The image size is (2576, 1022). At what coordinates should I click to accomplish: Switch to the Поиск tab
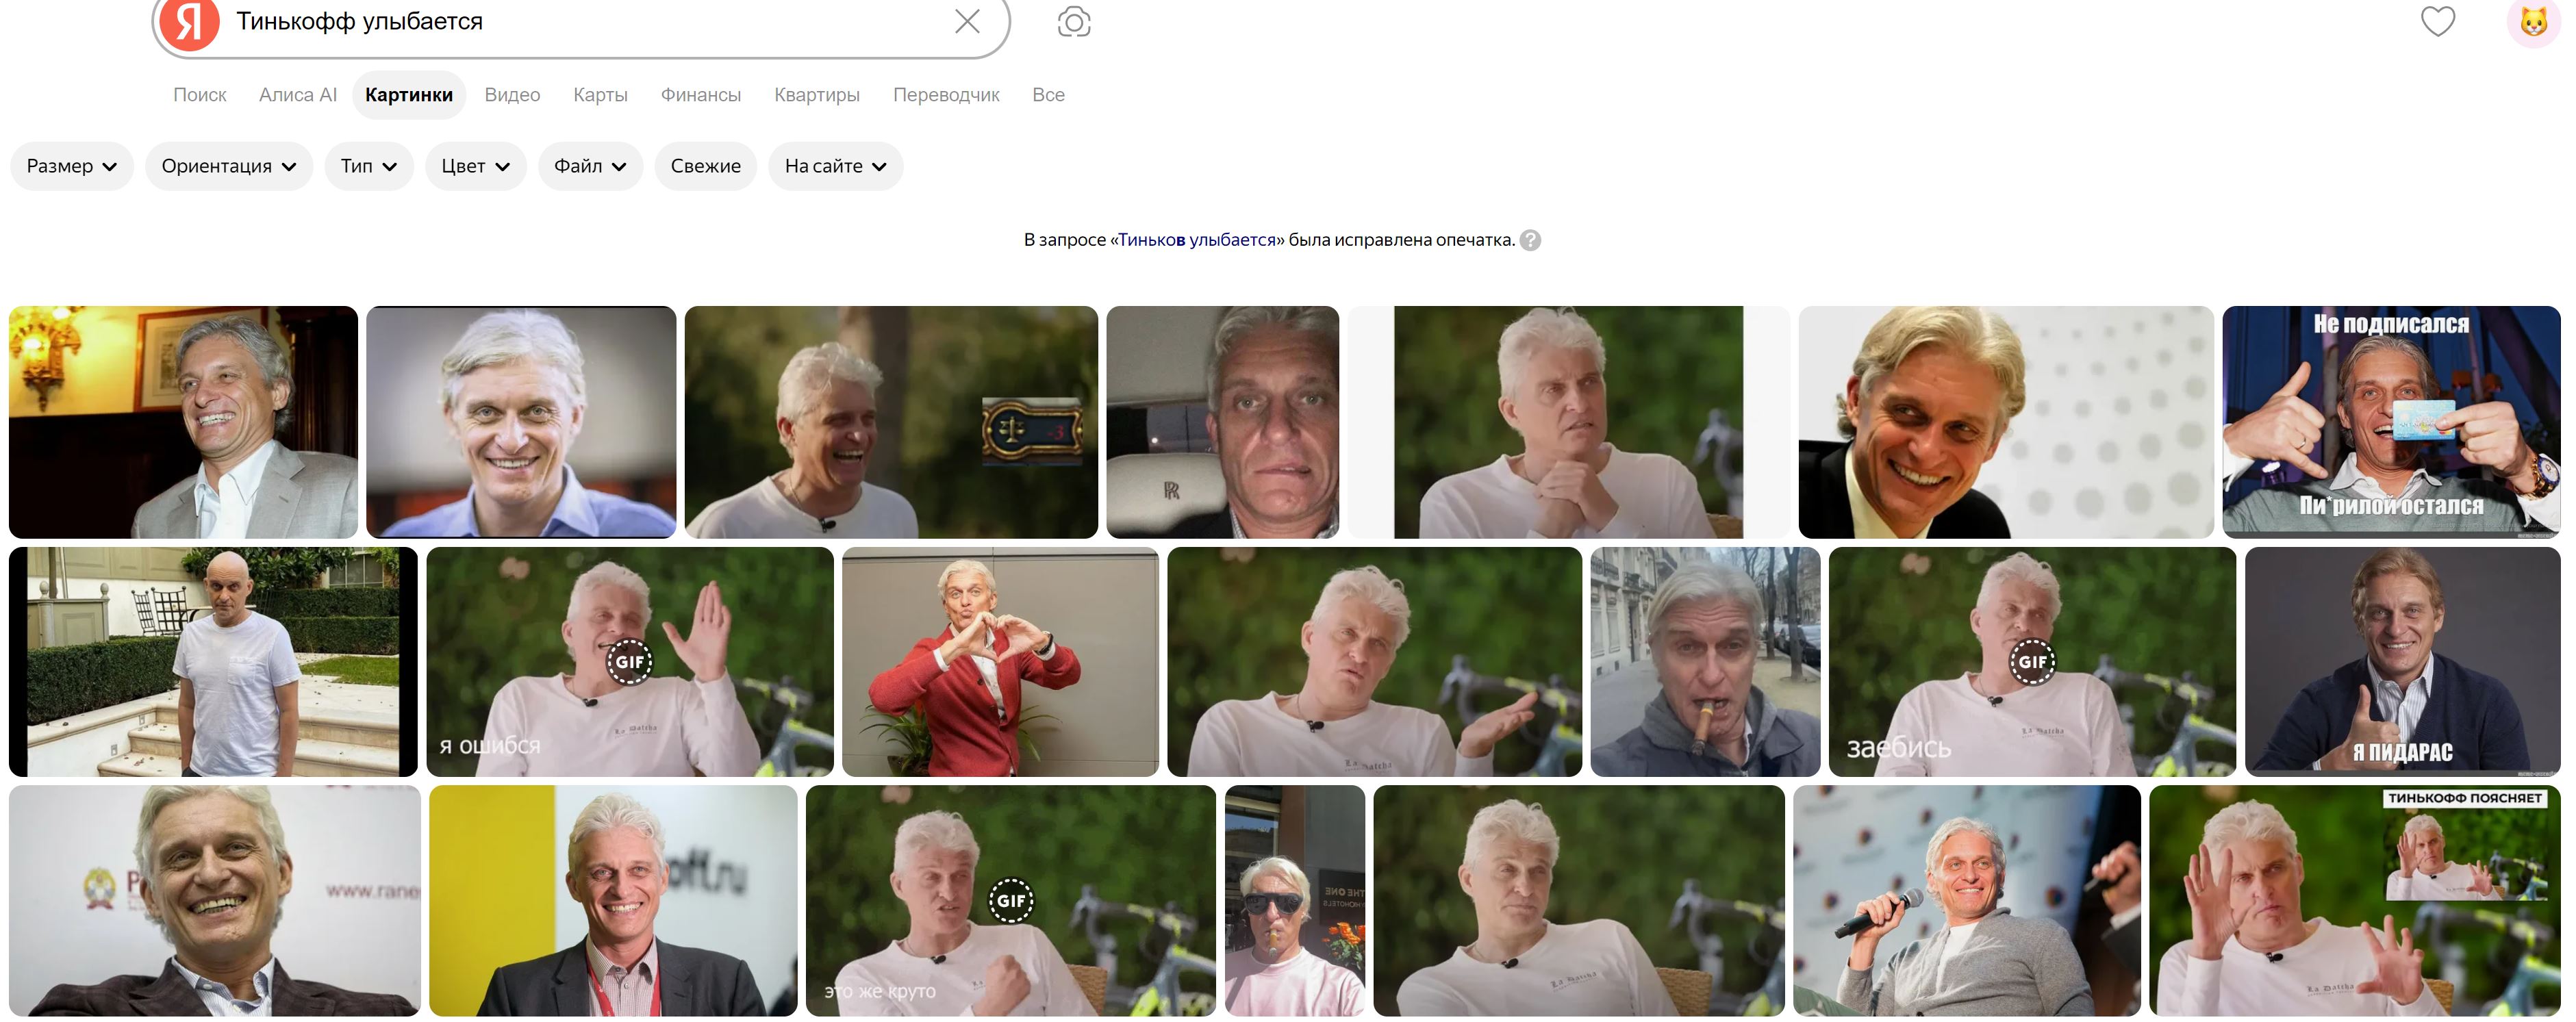200,95
